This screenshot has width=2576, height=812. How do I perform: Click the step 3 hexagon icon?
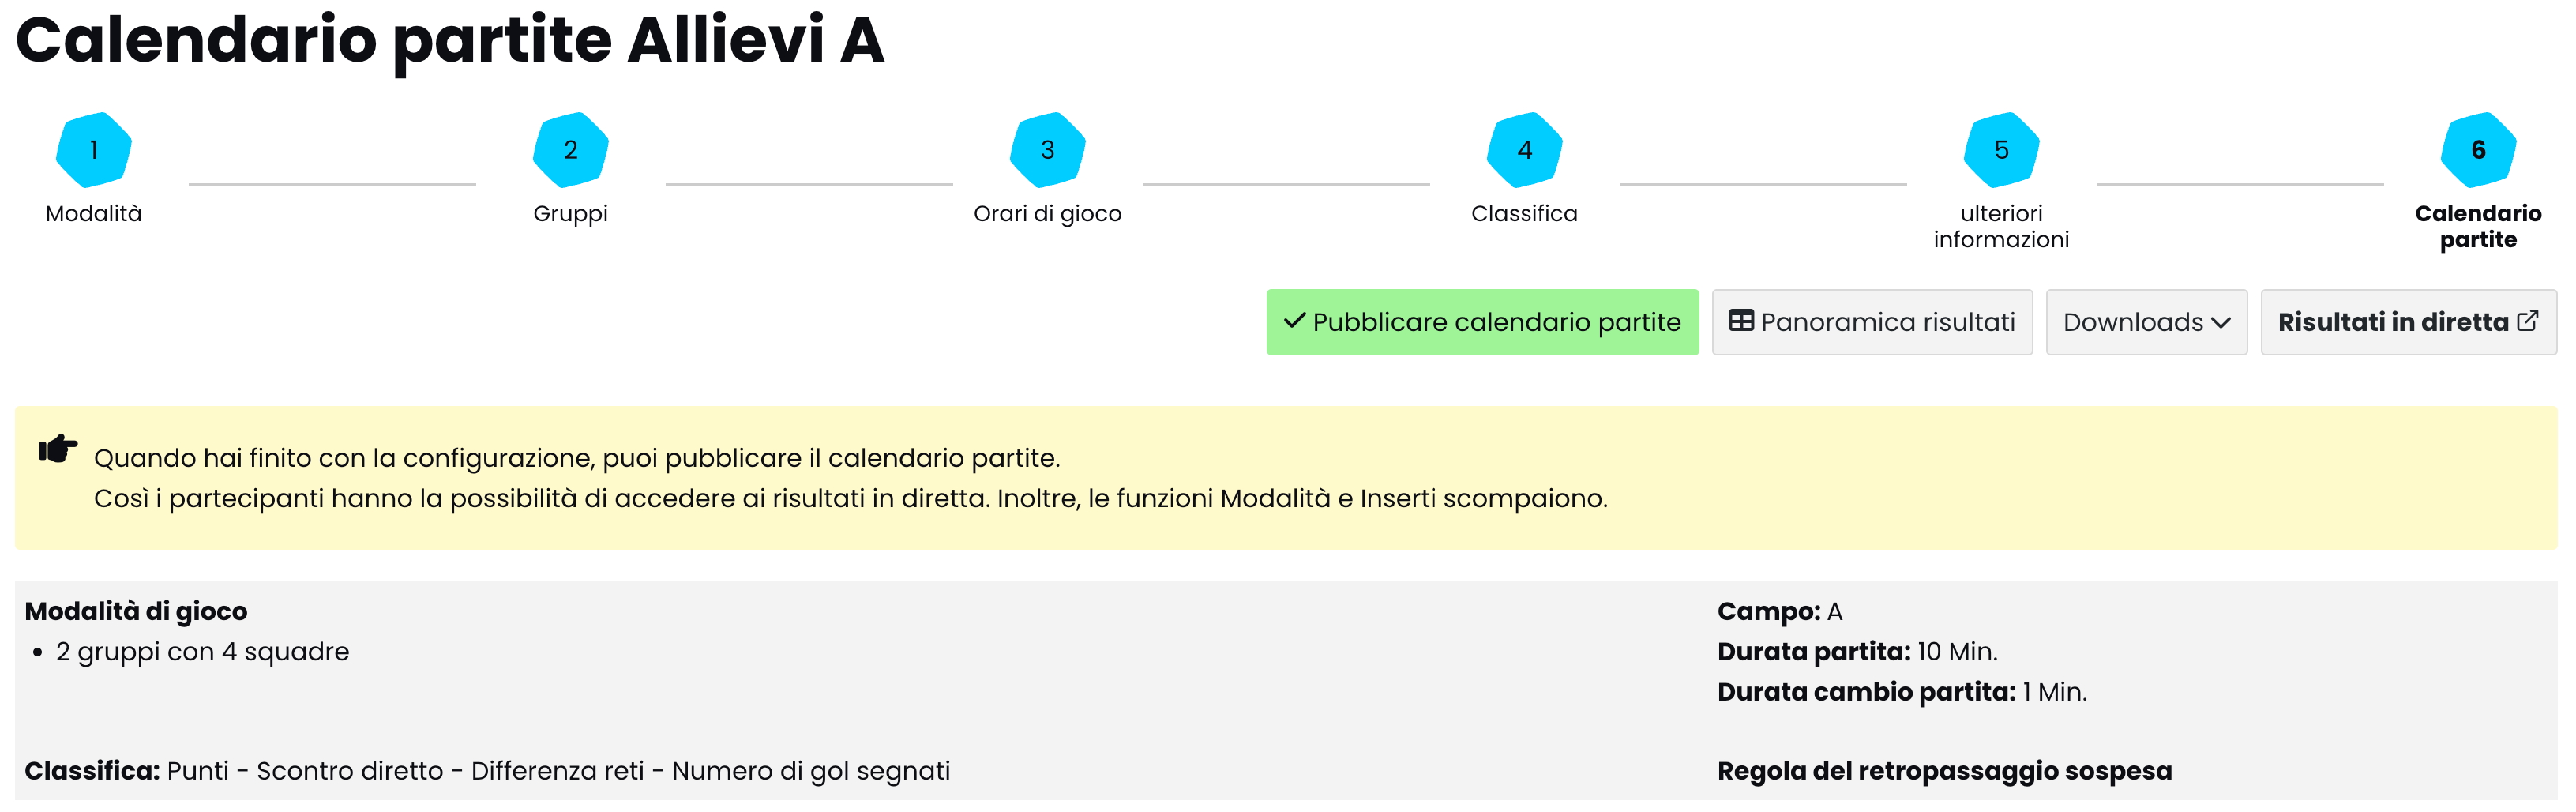[1048, 150]
